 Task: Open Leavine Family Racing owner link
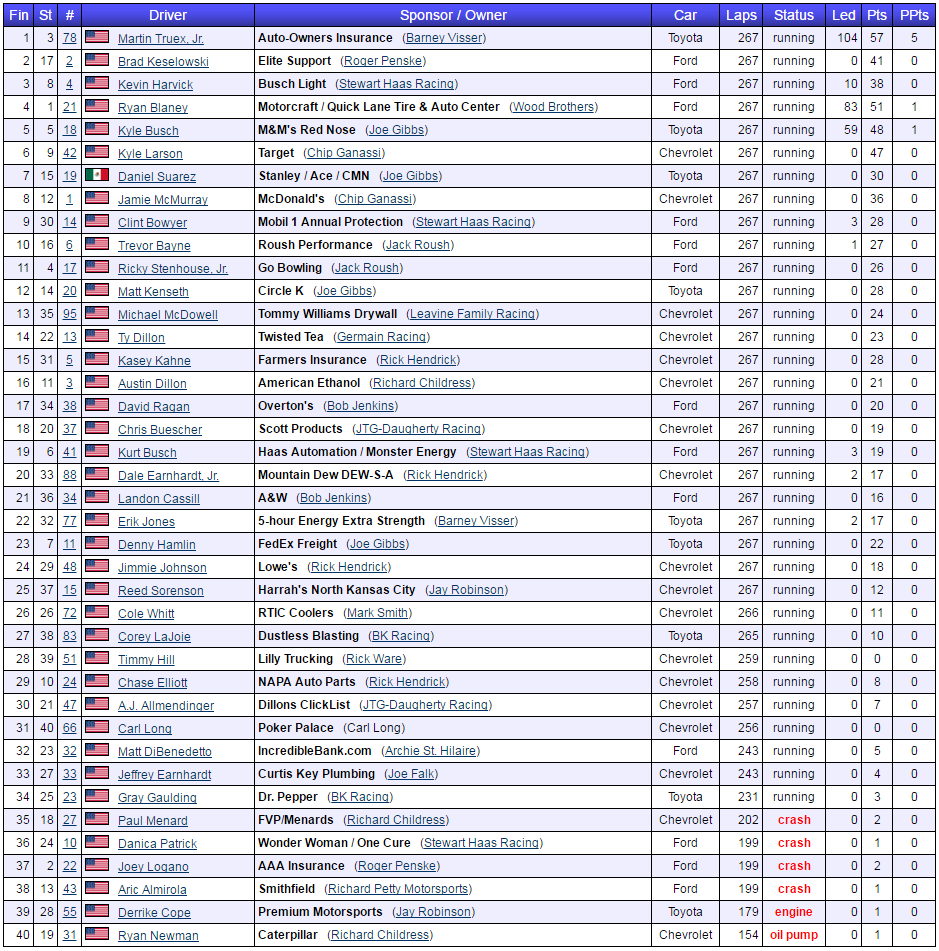coord(473,314)
